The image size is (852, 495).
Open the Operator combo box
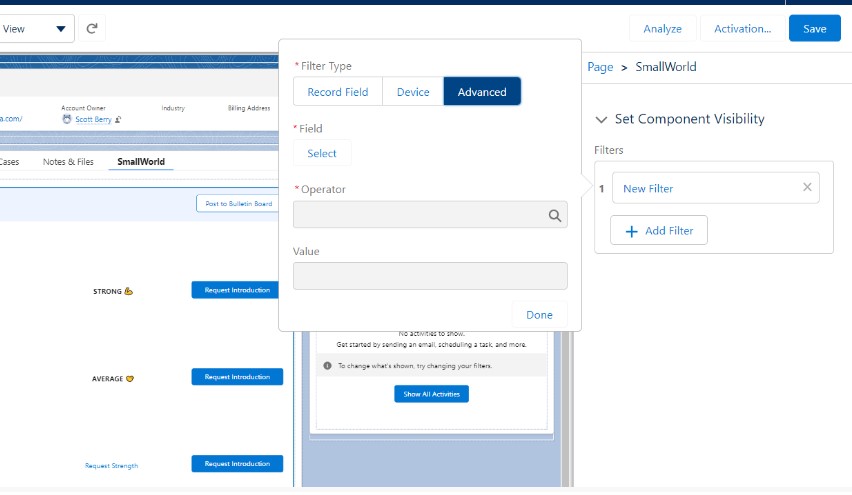(x=420, y=215)
